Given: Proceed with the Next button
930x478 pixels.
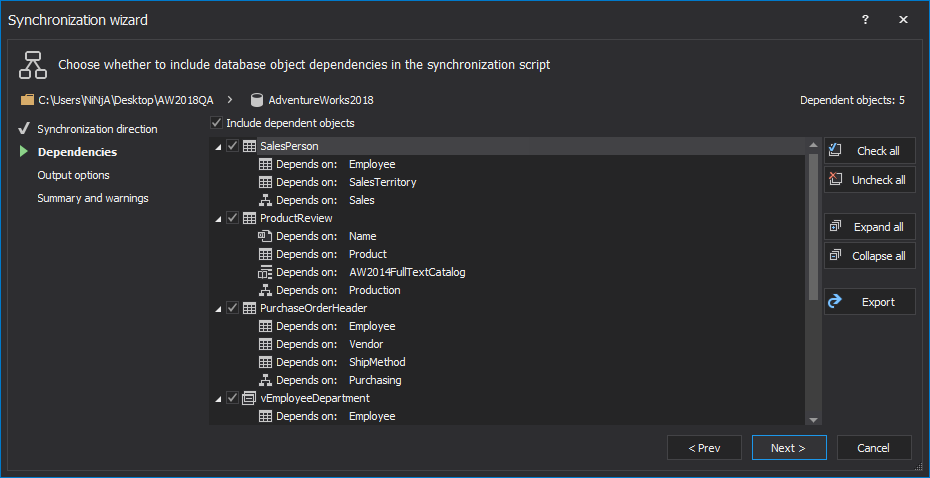Looking at the screenshot, I should (x=789, y=448).
